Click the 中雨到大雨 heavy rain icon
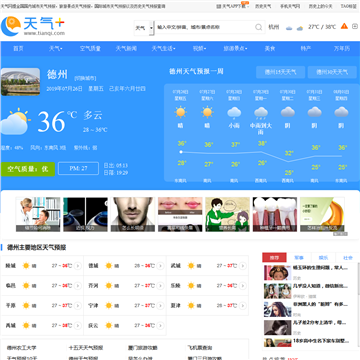Screen dimensions: 360x360 tap(261, 113)
